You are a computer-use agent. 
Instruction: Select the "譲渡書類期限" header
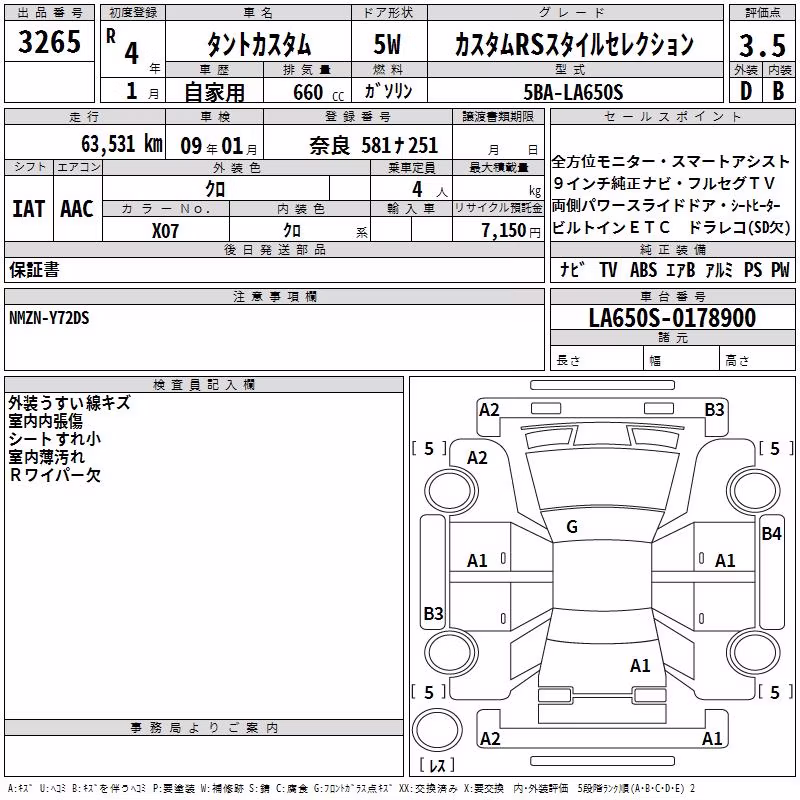pos(498,116)
